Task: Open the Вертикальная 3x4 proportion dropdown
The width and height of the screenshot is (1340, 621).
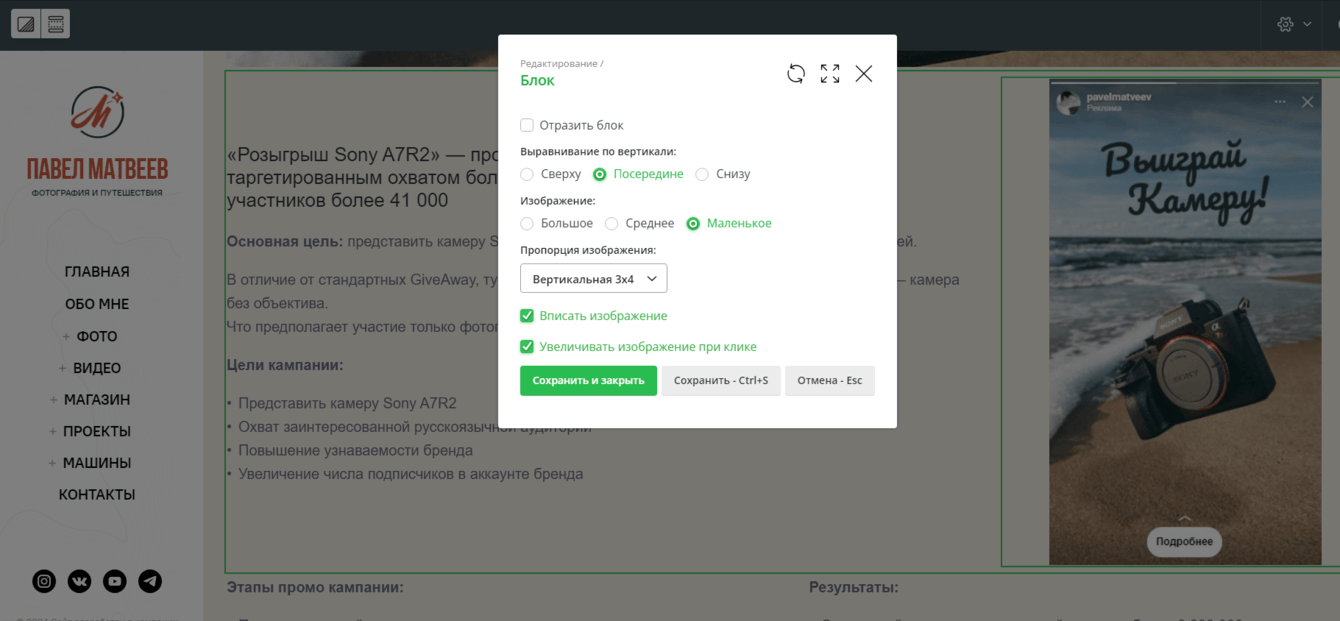Action: [x=593, y=278]
